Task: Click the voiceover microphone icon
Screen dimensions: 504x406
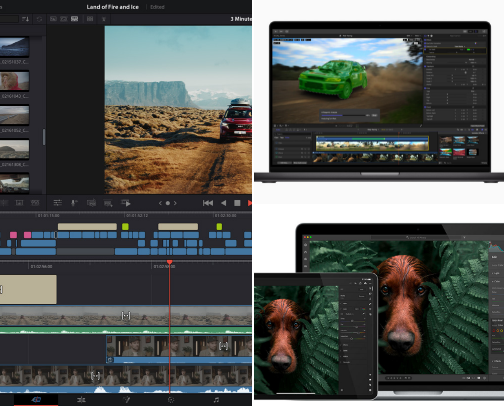Action: (x=74, y=203)
